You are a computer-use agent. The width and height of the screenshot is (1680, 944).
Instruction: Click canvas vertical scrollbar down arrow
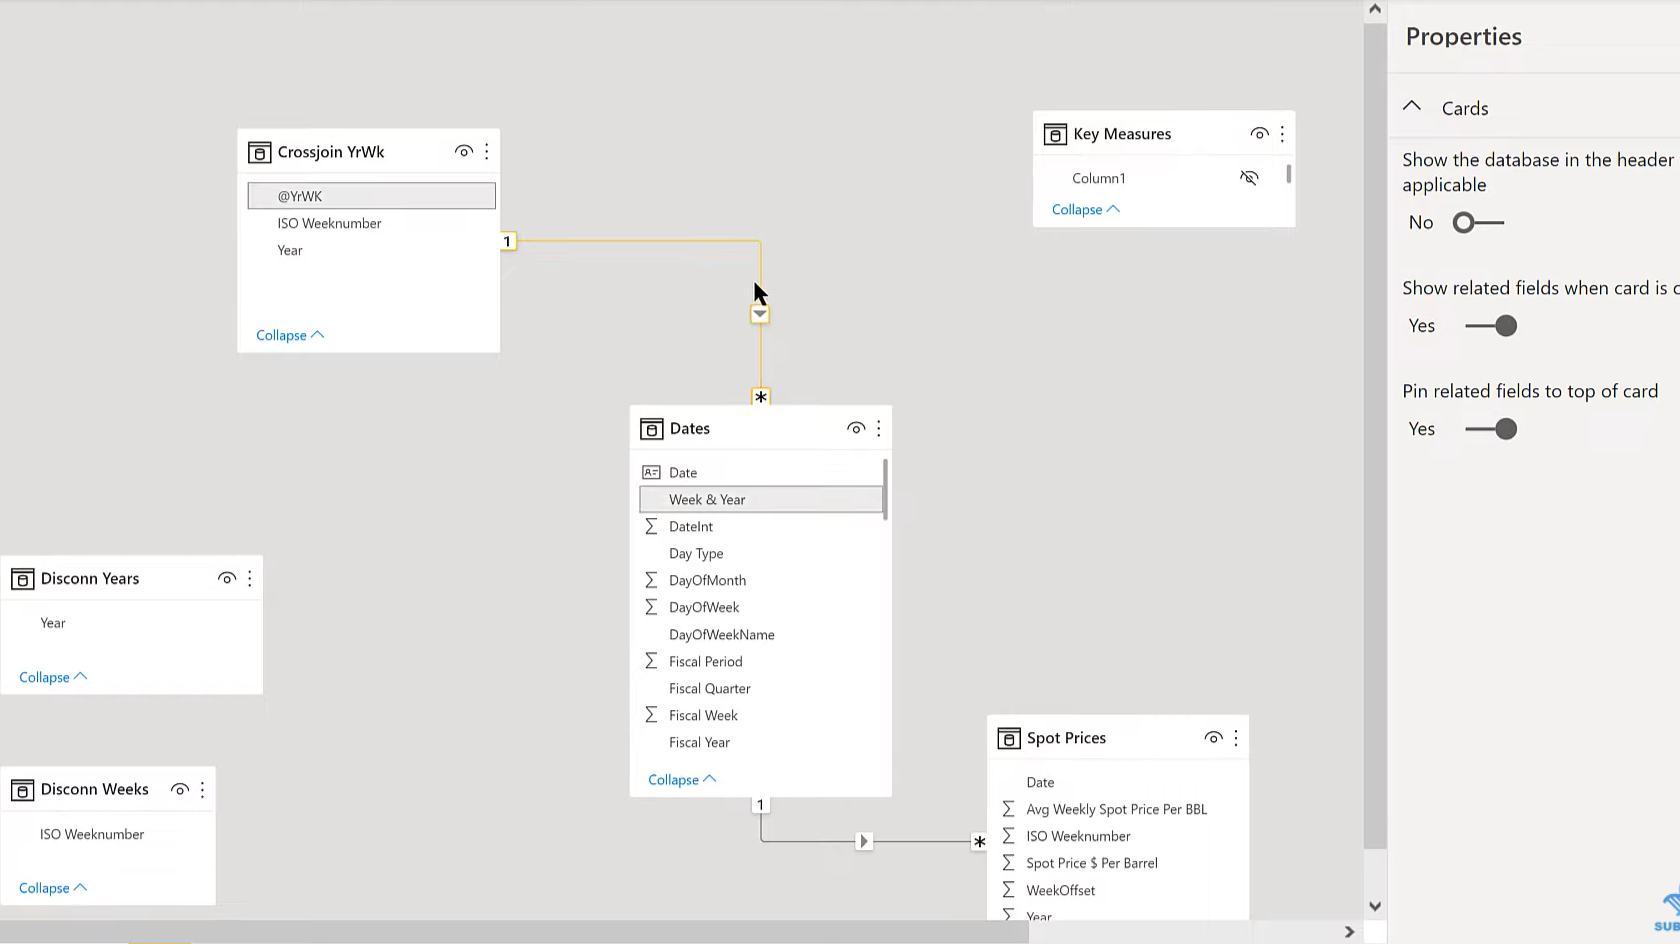point(1375,906)
